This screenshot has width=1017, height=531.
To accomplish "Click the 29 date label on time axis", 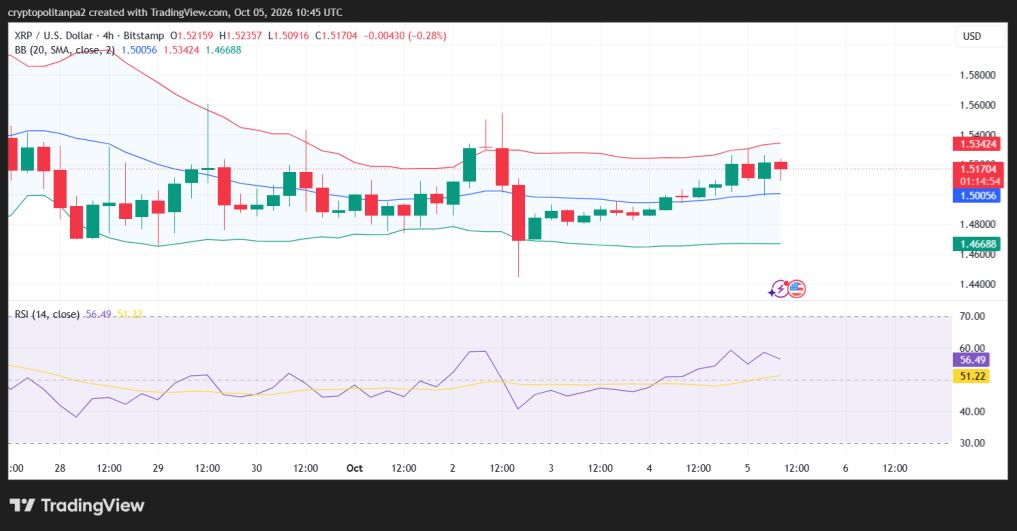I will (x=158, y=468).
